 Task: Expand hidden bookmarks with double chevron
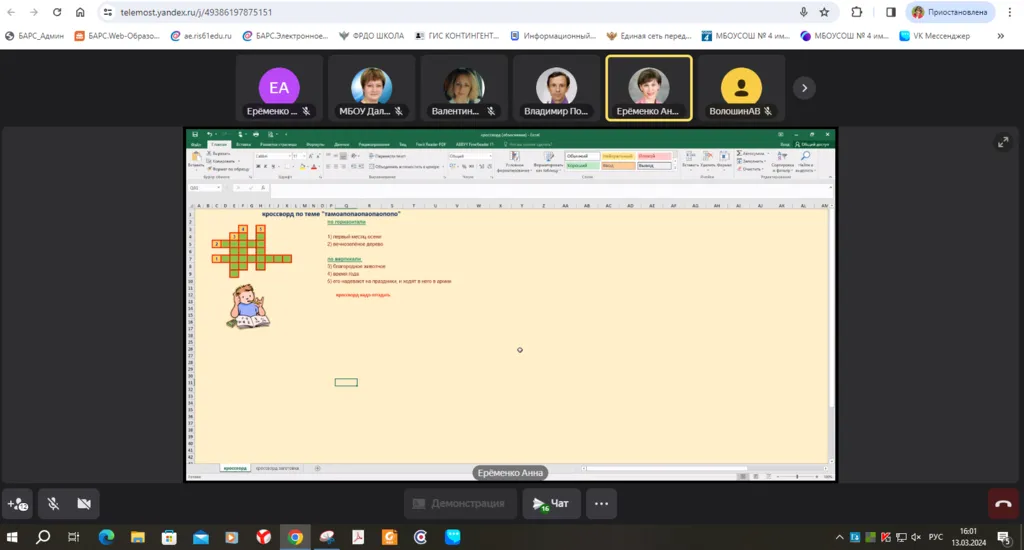point(1000,36)
